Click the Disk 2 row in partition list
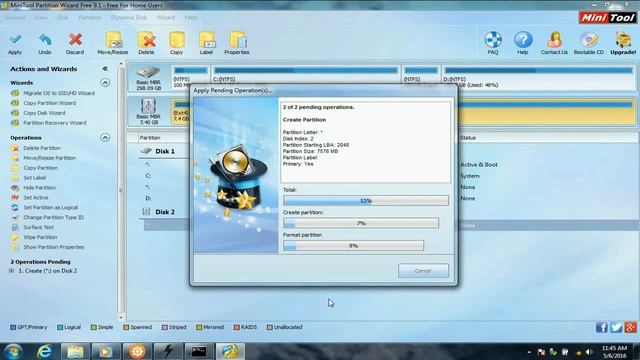 tap(165, 212)
